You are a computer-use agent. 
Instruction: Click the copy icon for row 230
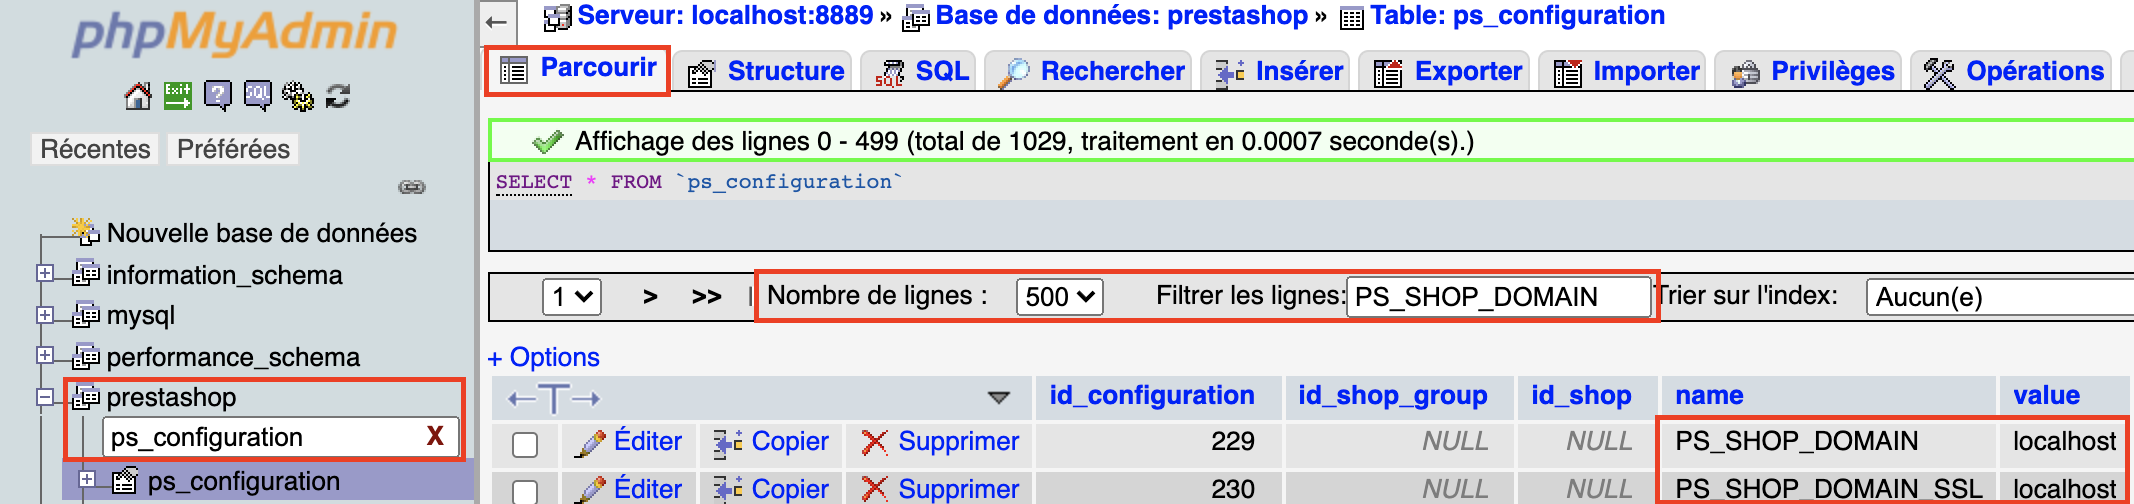(728, 490)
